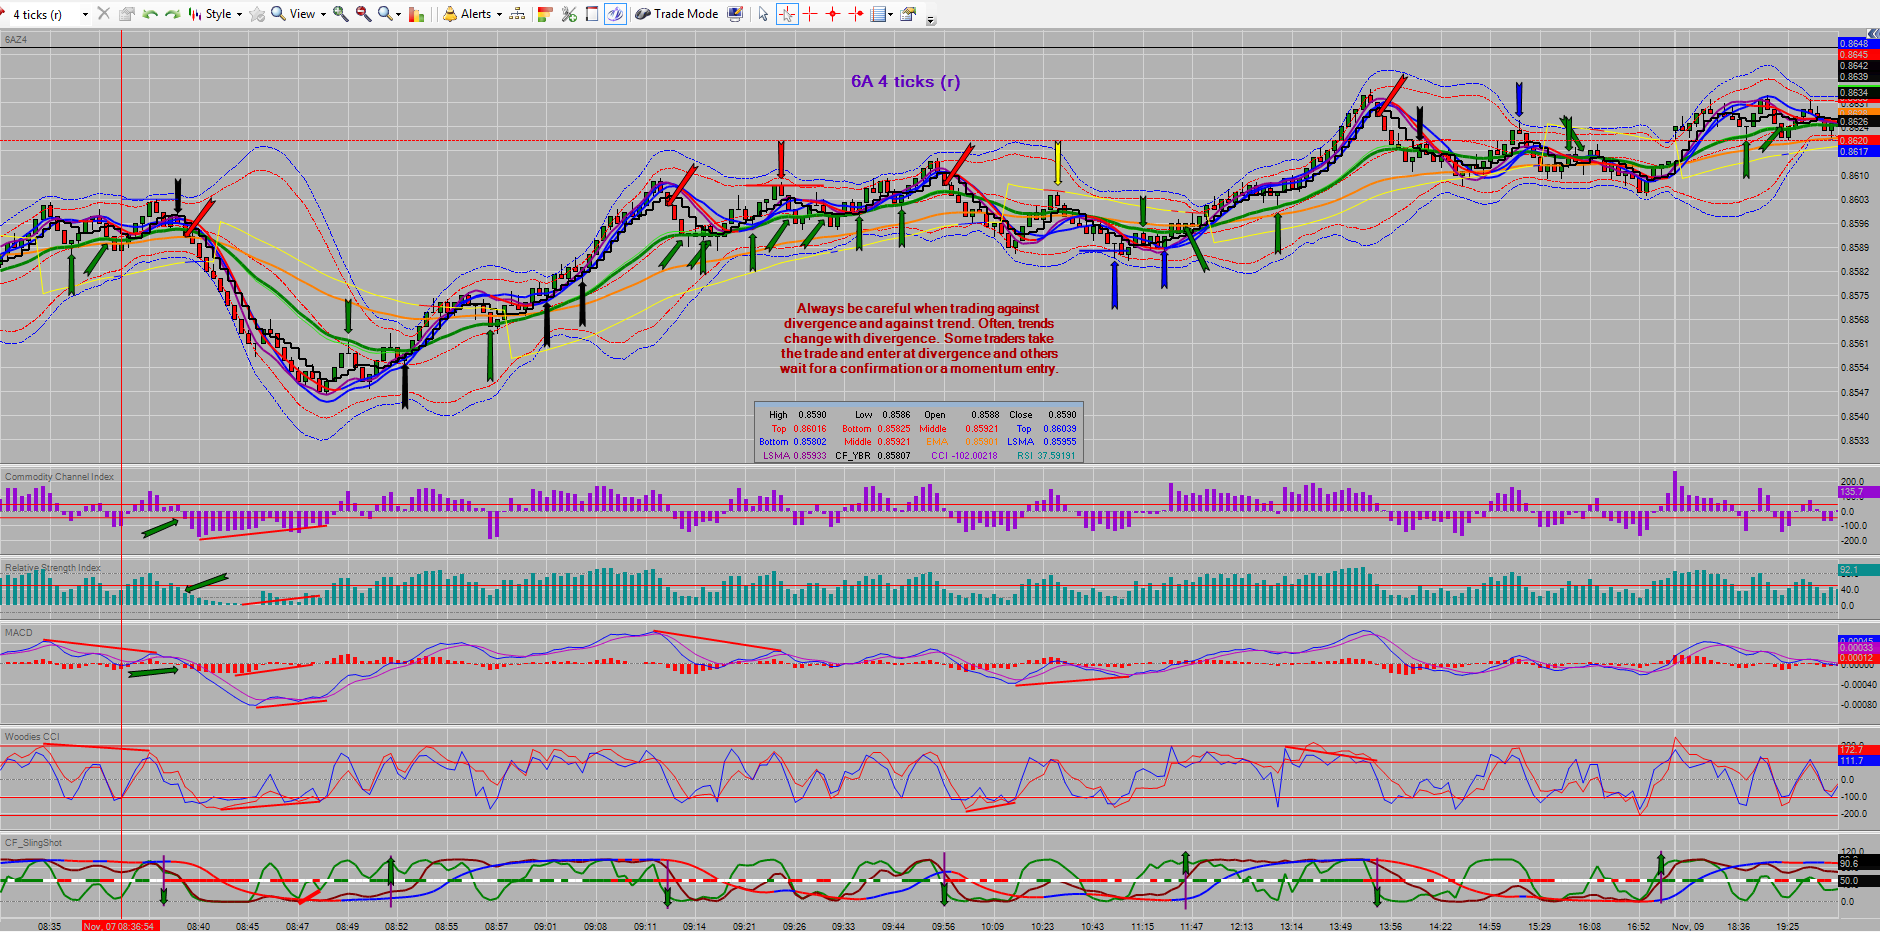1880x932 pixels.
Task: Select the arrow pointer tool
Action: pyautogui.click(x=763, y=14)
